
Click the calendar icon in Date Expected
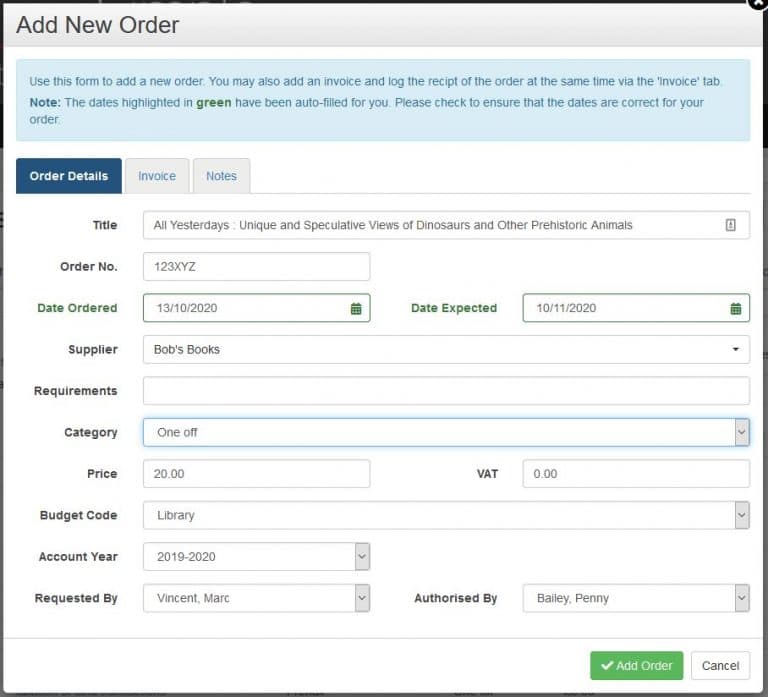[736, 309]
